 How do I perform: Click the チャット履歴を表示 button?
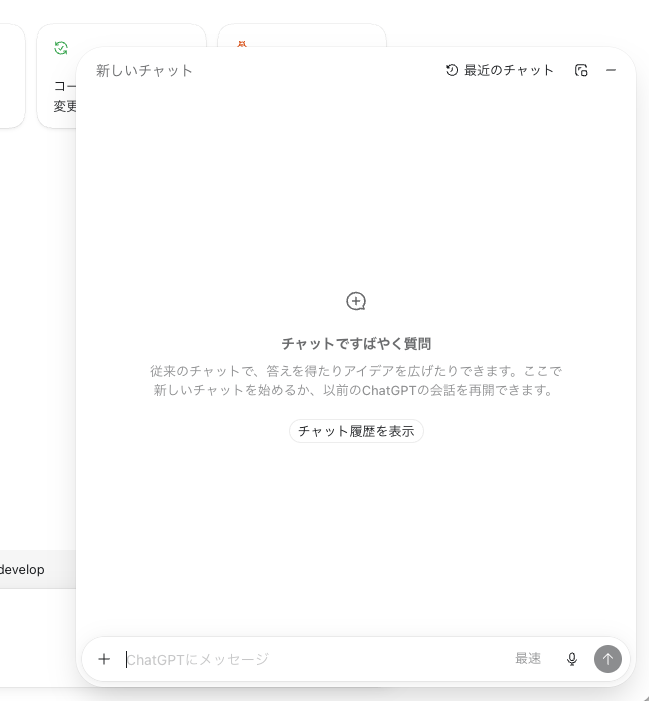pyautogui.click(x=356, y=431)
